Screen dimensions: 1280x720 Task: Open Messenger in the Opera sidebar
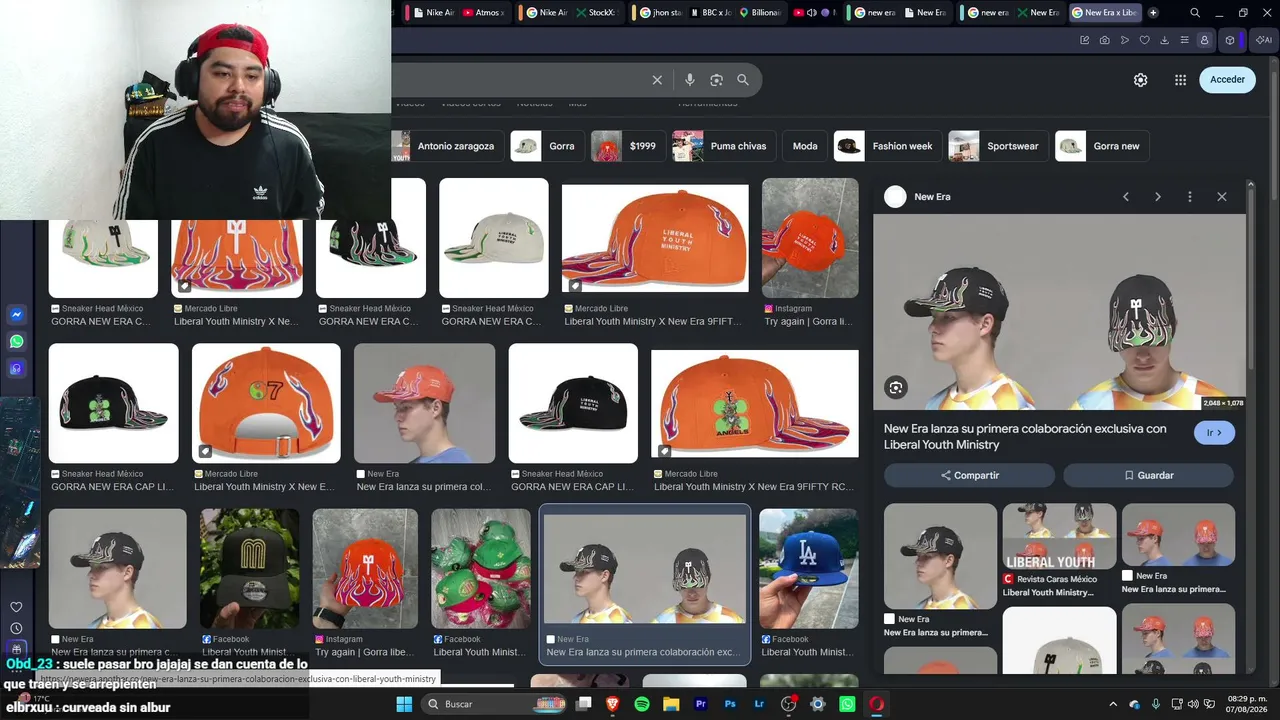tap(16, 315)
